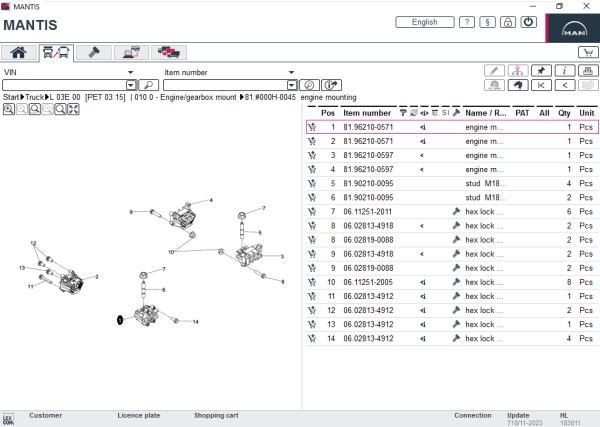Click the wheel hub toolbar icon
The height and width of the screenshot is (427, 600).
(494, 85)
